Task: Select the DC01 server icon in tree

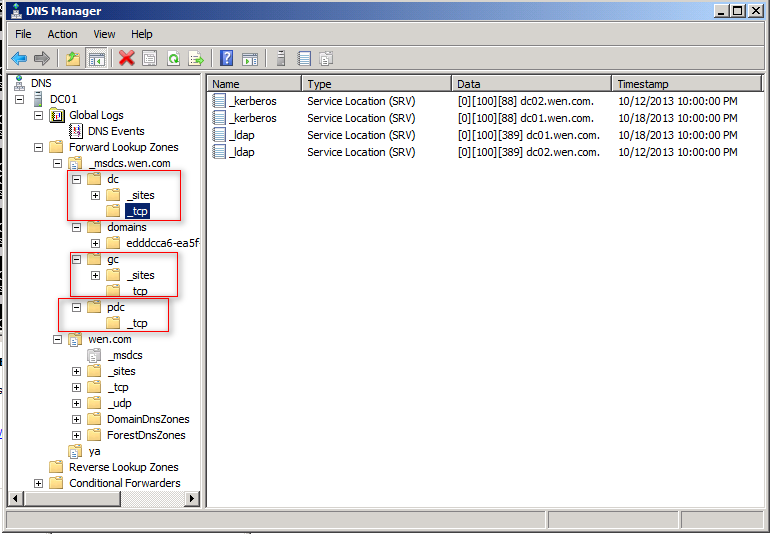Action: (x=38, y=99)
